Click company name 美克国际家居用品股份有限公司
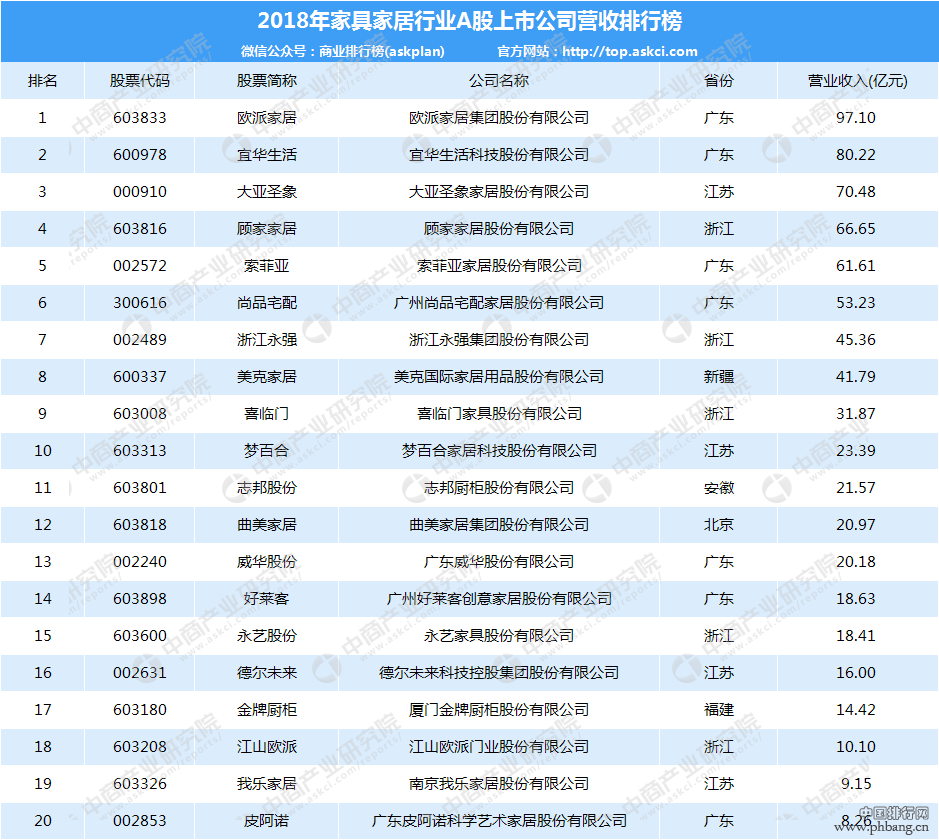Image resolution: width=939 pixels, height=840 pixels. pos(499,377)
